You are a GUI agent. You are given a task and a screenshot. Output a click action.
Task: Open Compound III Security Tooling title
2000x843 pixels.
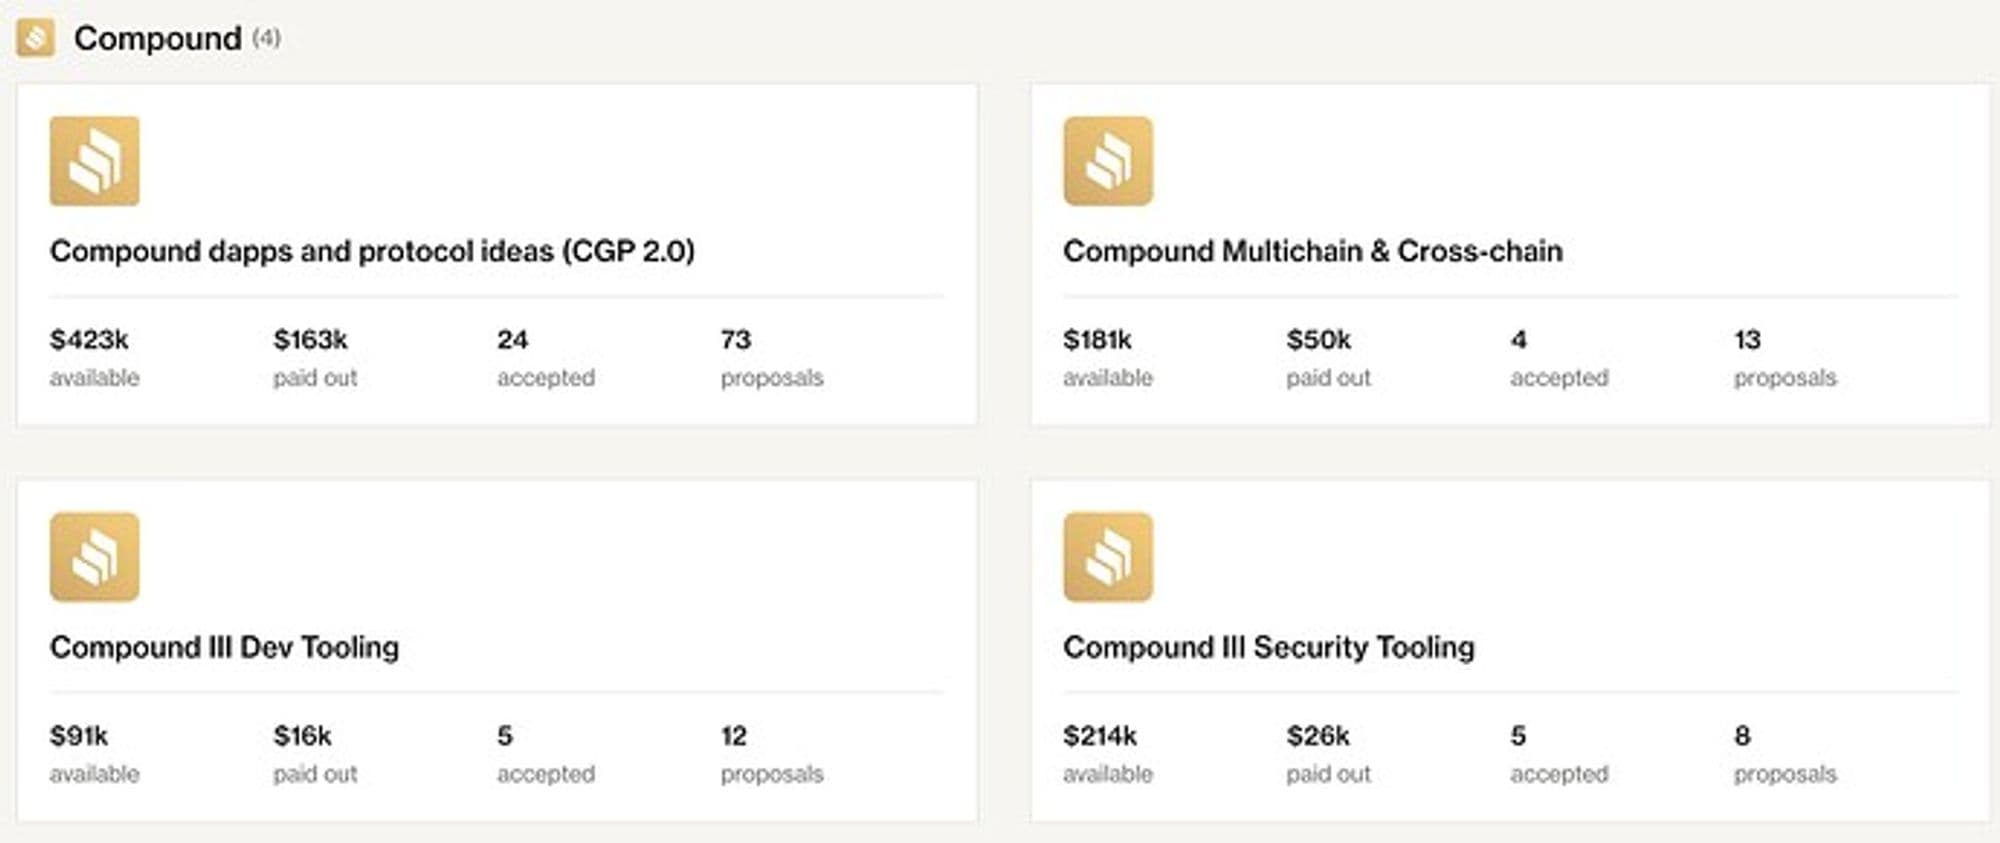pyautogui.click(x=1269, y=647)
